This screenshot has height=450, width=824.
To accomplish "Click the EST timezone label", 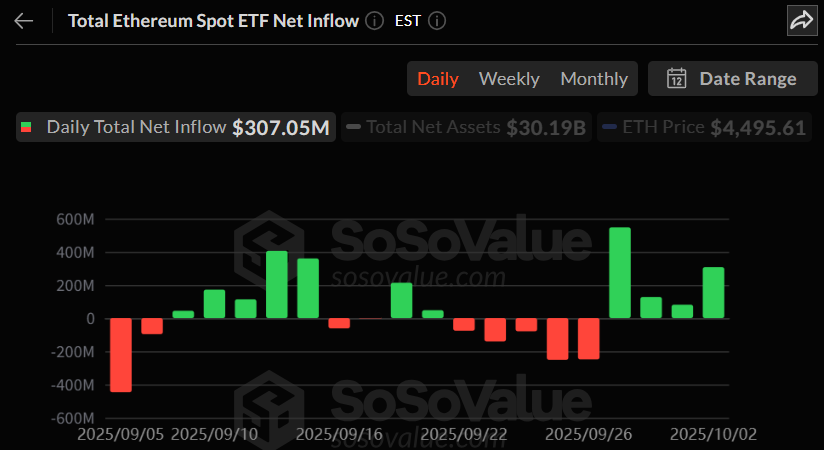I will [407, 21].
